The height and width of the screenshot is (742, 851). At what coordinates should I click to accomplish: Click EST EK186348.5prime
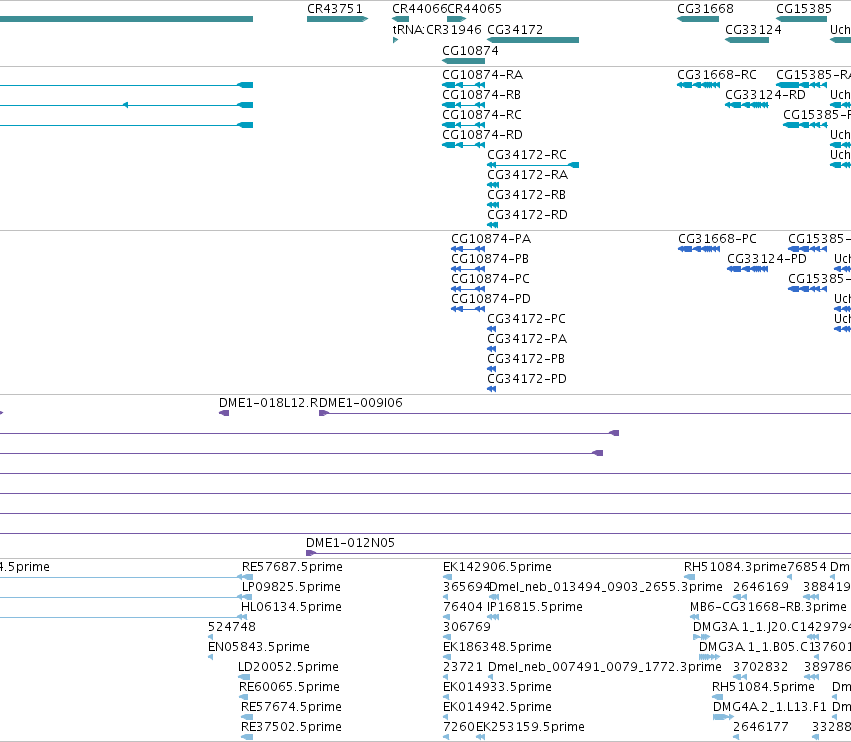[x=497, y=647]
